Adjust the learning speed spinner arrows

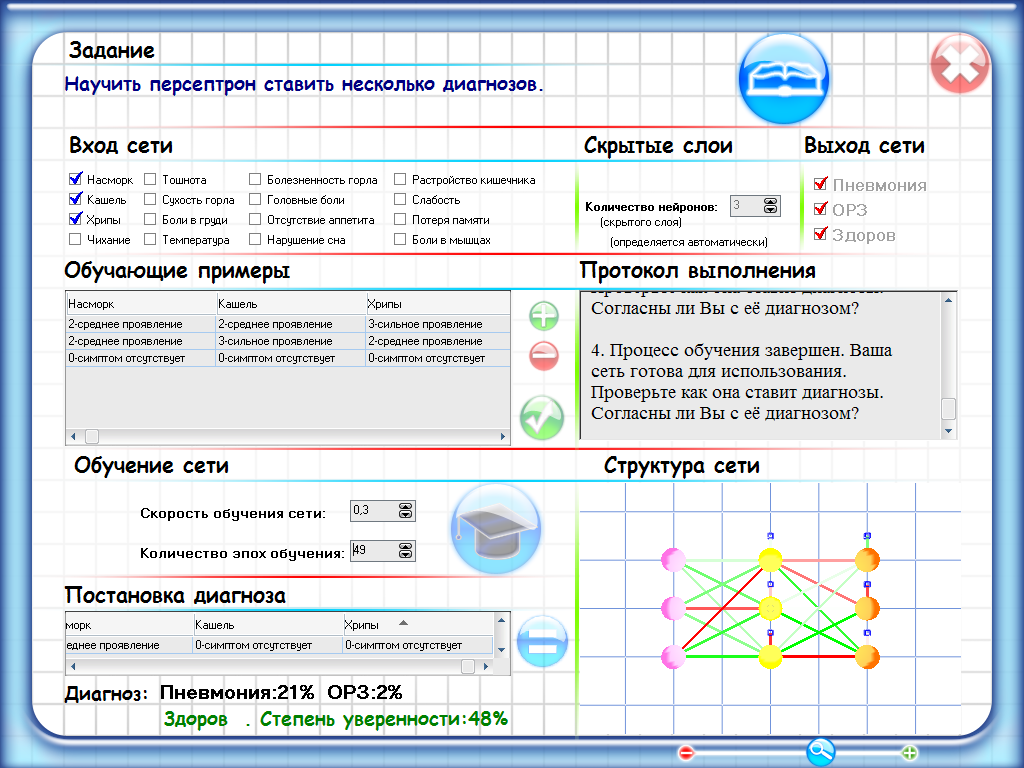[405, 511]
